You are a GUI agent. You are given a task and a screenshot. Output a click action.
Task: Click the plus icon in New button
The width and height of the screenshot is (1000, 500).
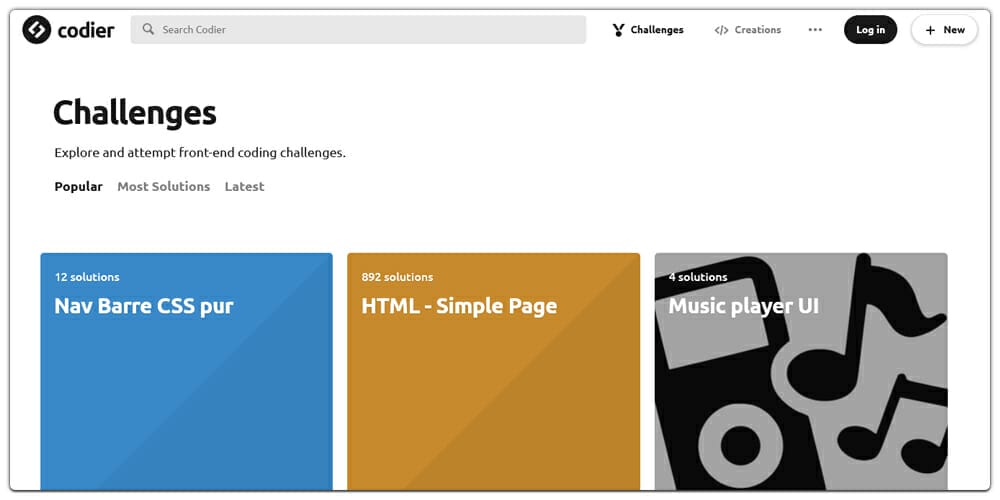click(930, 30)
